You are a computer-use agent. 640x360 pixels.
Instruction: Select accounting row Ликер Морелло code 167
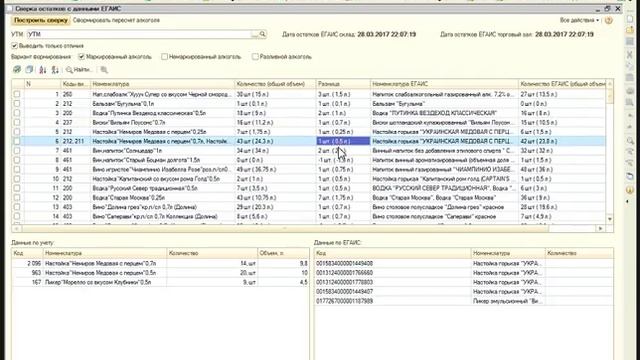pos(160,282)
